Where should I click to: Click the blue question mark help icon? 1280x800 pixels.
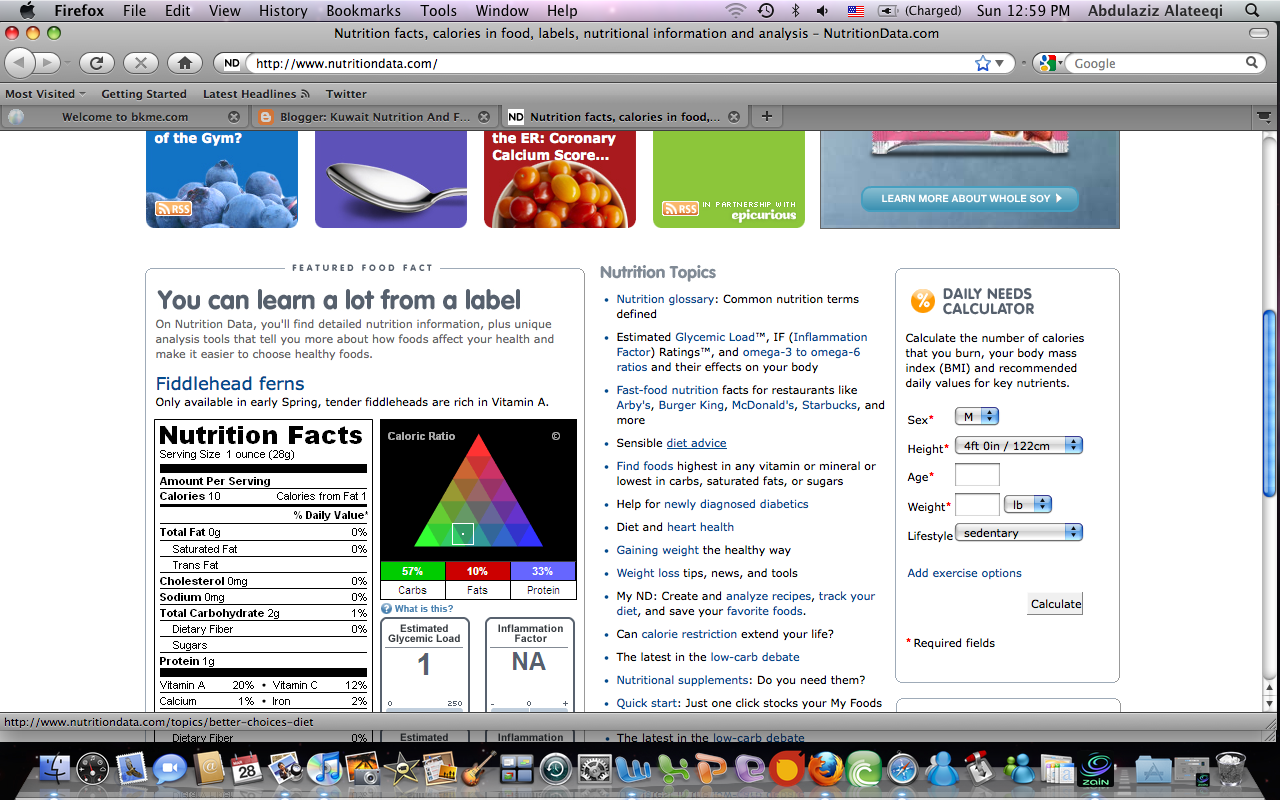point(387,609)
